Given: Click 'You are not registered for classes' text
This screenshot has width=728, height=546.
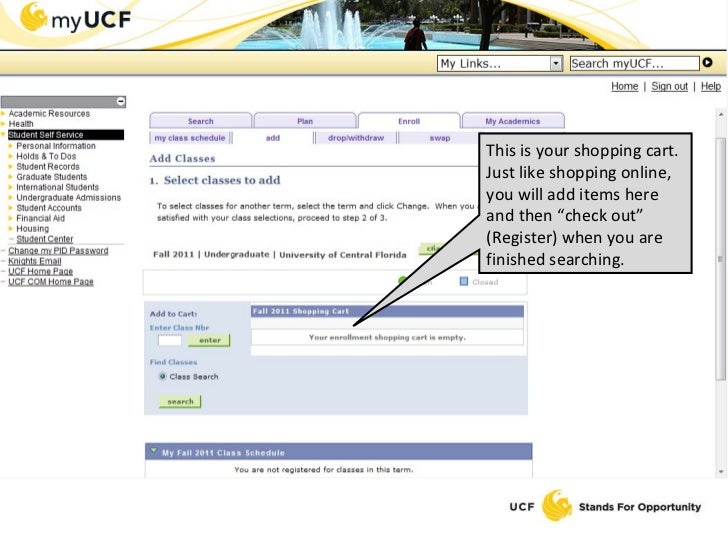Looking at the screenshot, I should coord(324,469).
